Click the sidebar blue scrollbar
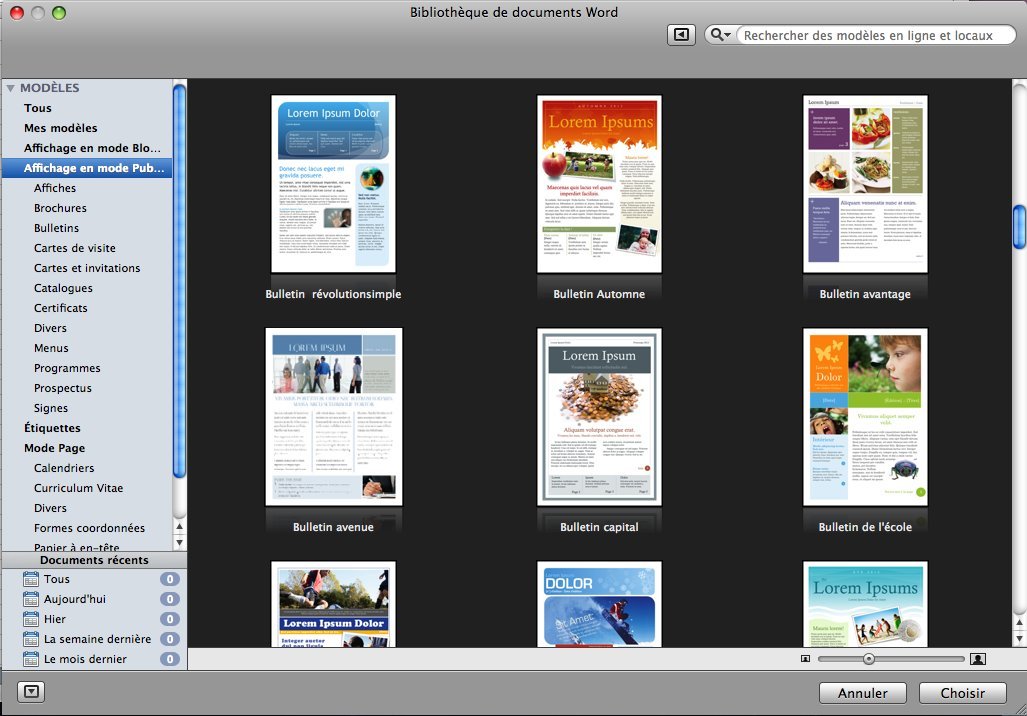This screenshot has width=1027, height=716. tap(179, 282)
